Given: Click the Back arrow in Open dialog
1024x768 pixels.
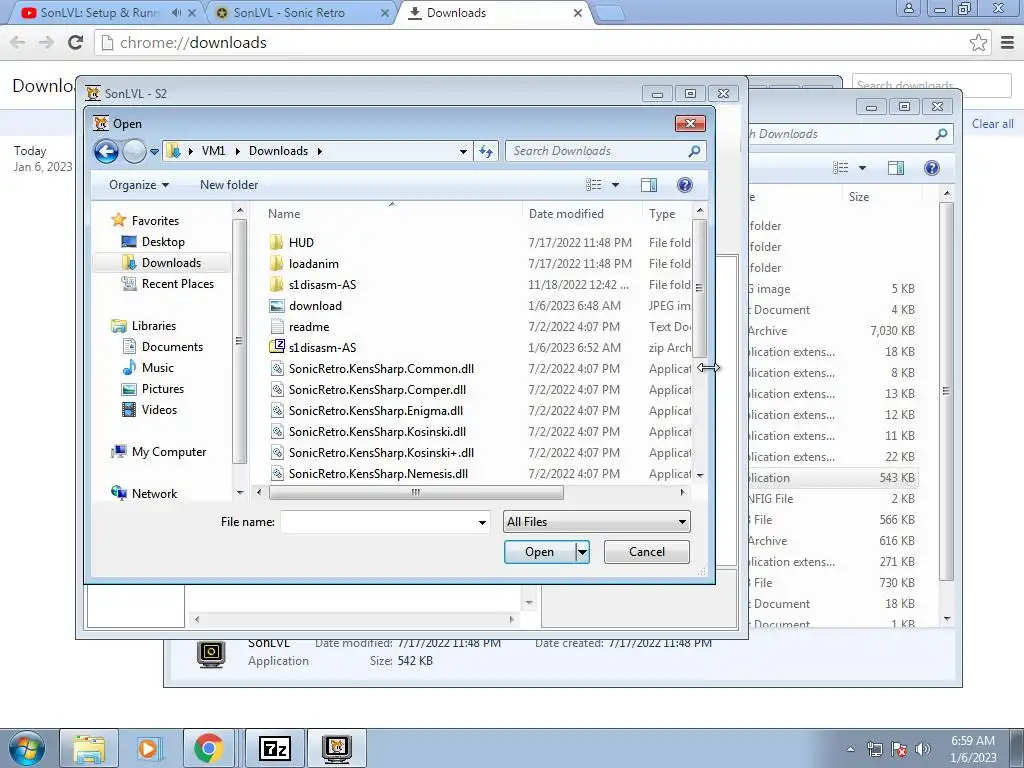Looking at the screenshot, I should [106, 152].
